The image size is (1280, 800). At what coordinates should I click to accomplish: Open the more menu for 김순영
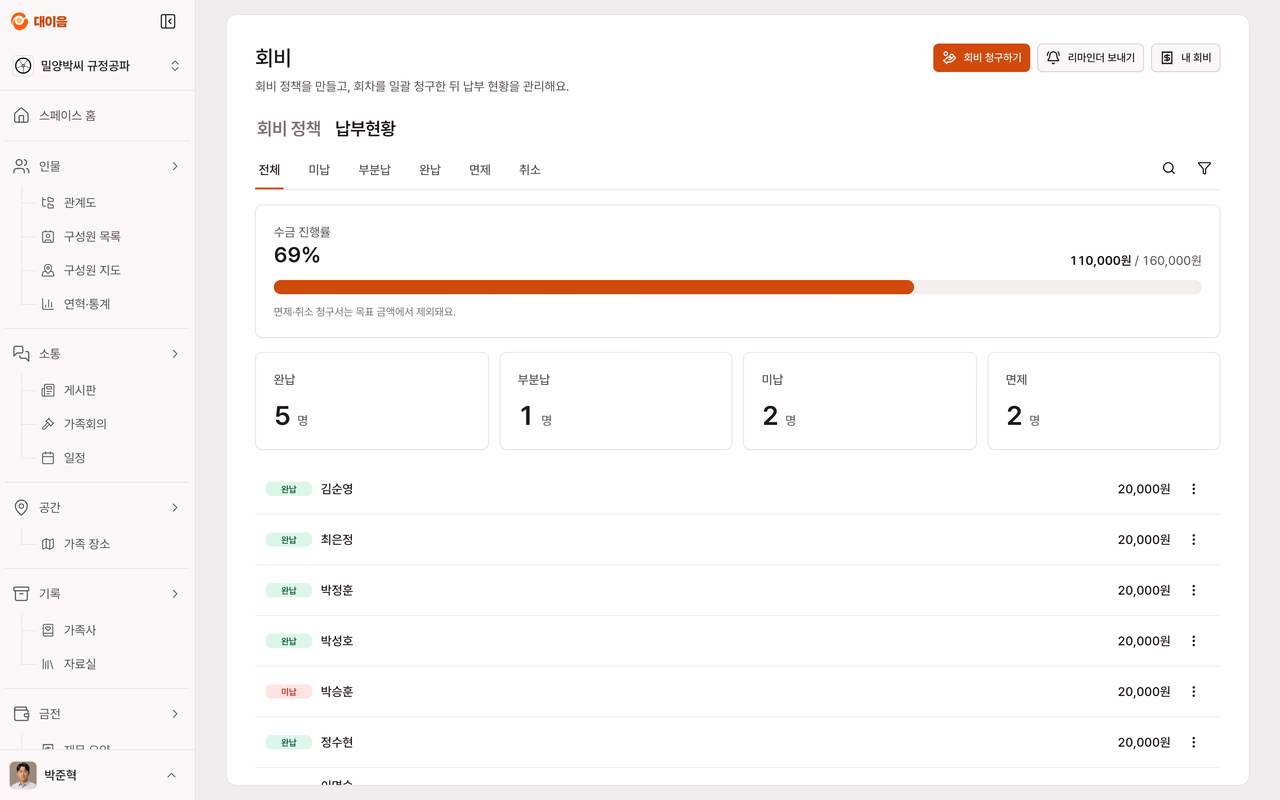pos(1193,489)
